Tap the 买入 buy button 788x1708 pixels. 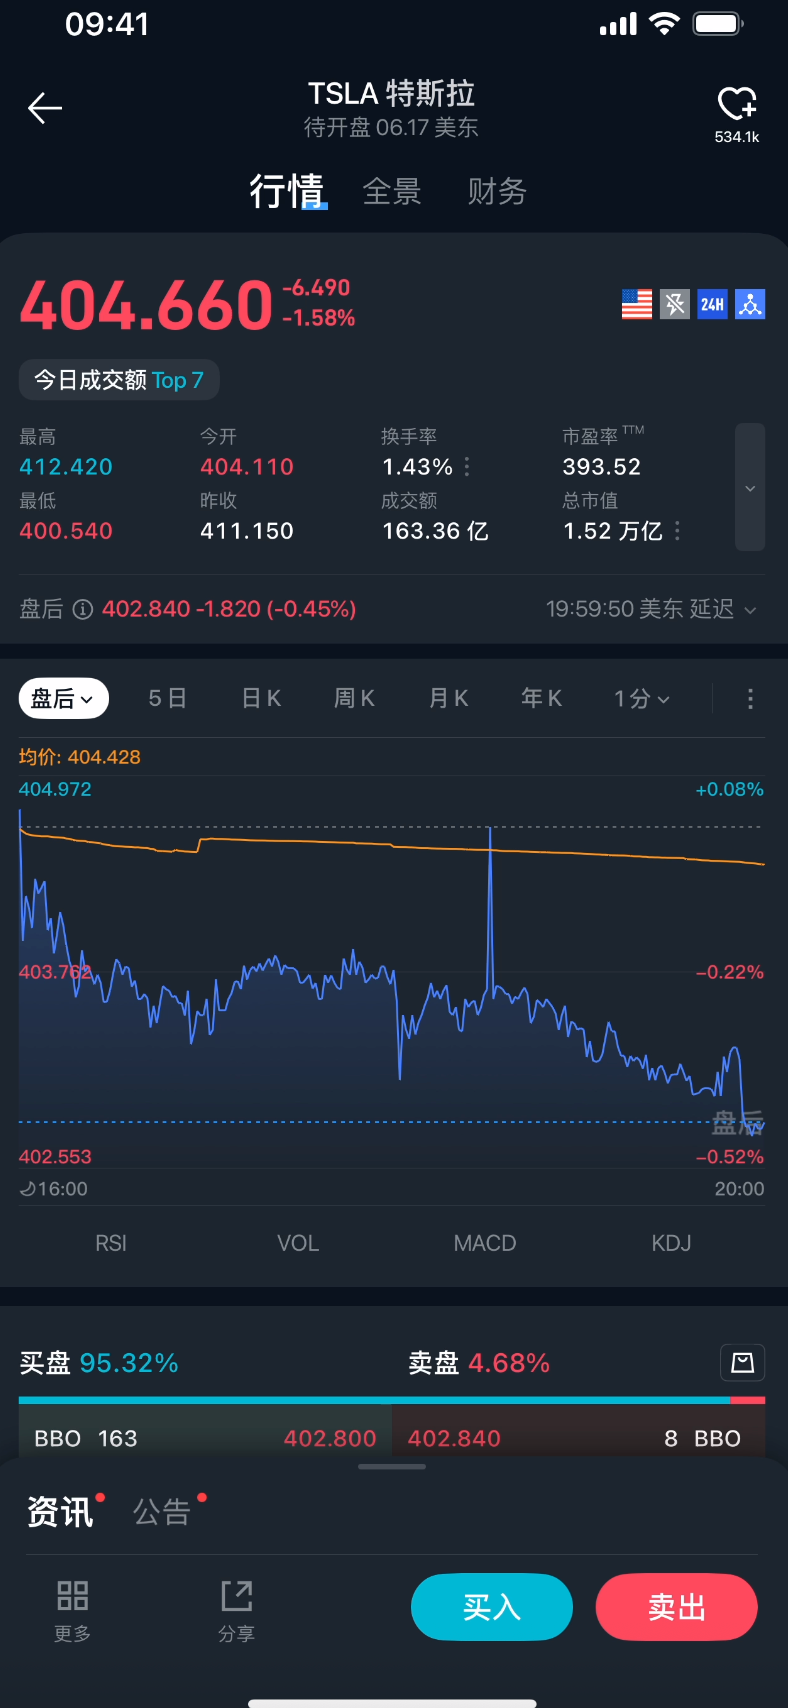pyautogui.click(x=492, y=1607)
